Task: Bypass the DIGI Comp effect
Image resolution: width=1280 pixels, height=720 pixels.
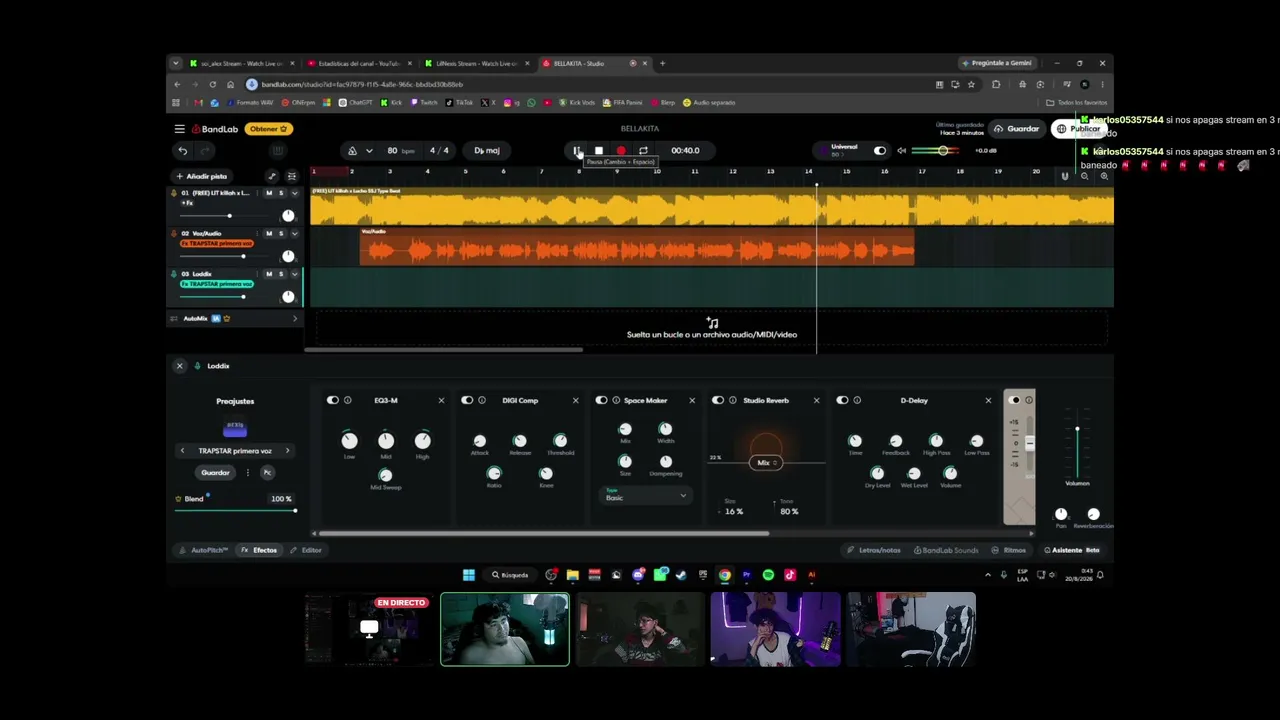Action: (467, 400)
